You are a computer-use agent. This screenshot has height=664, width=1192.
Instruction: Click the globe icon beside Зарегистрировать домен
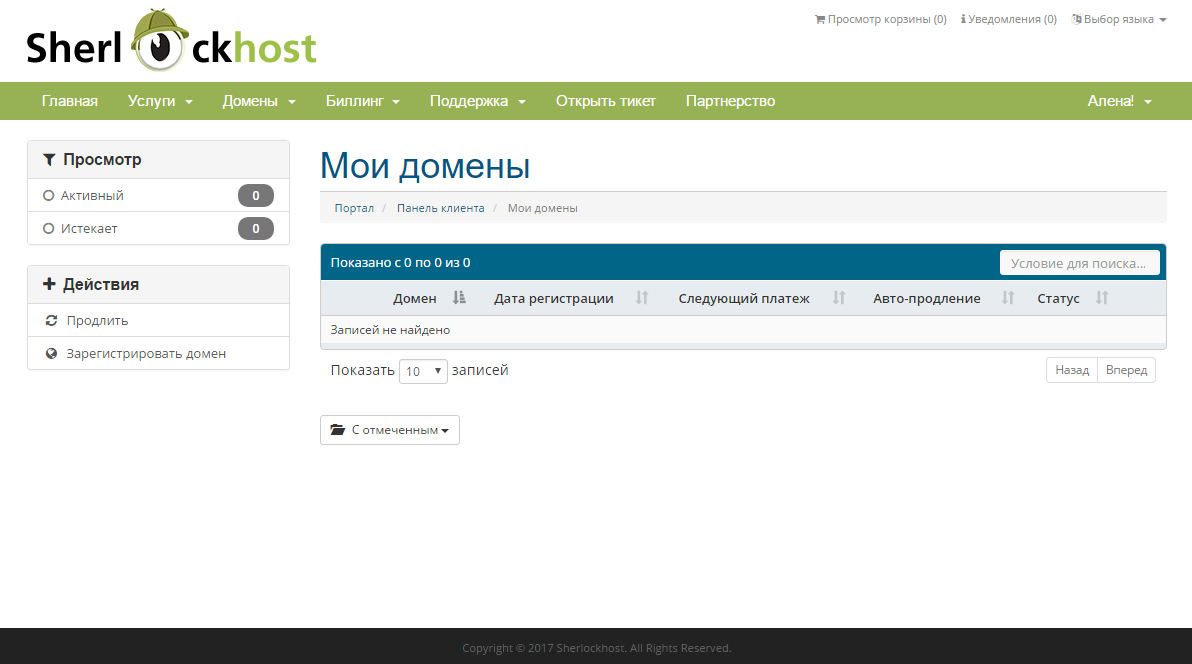coord(51,354)
